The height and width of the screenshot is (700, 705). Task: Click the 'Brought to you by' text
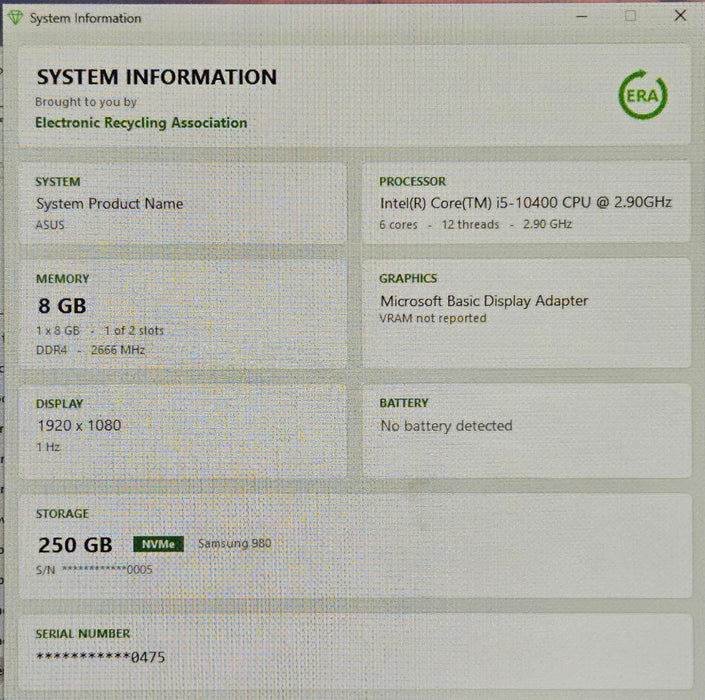tap(86, 102)
